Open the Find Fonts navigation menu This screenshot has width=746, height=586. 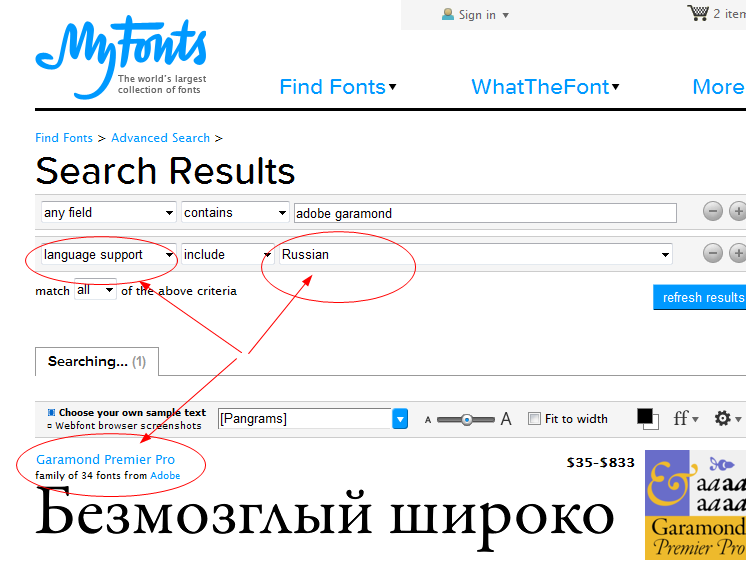click(338, 87)
